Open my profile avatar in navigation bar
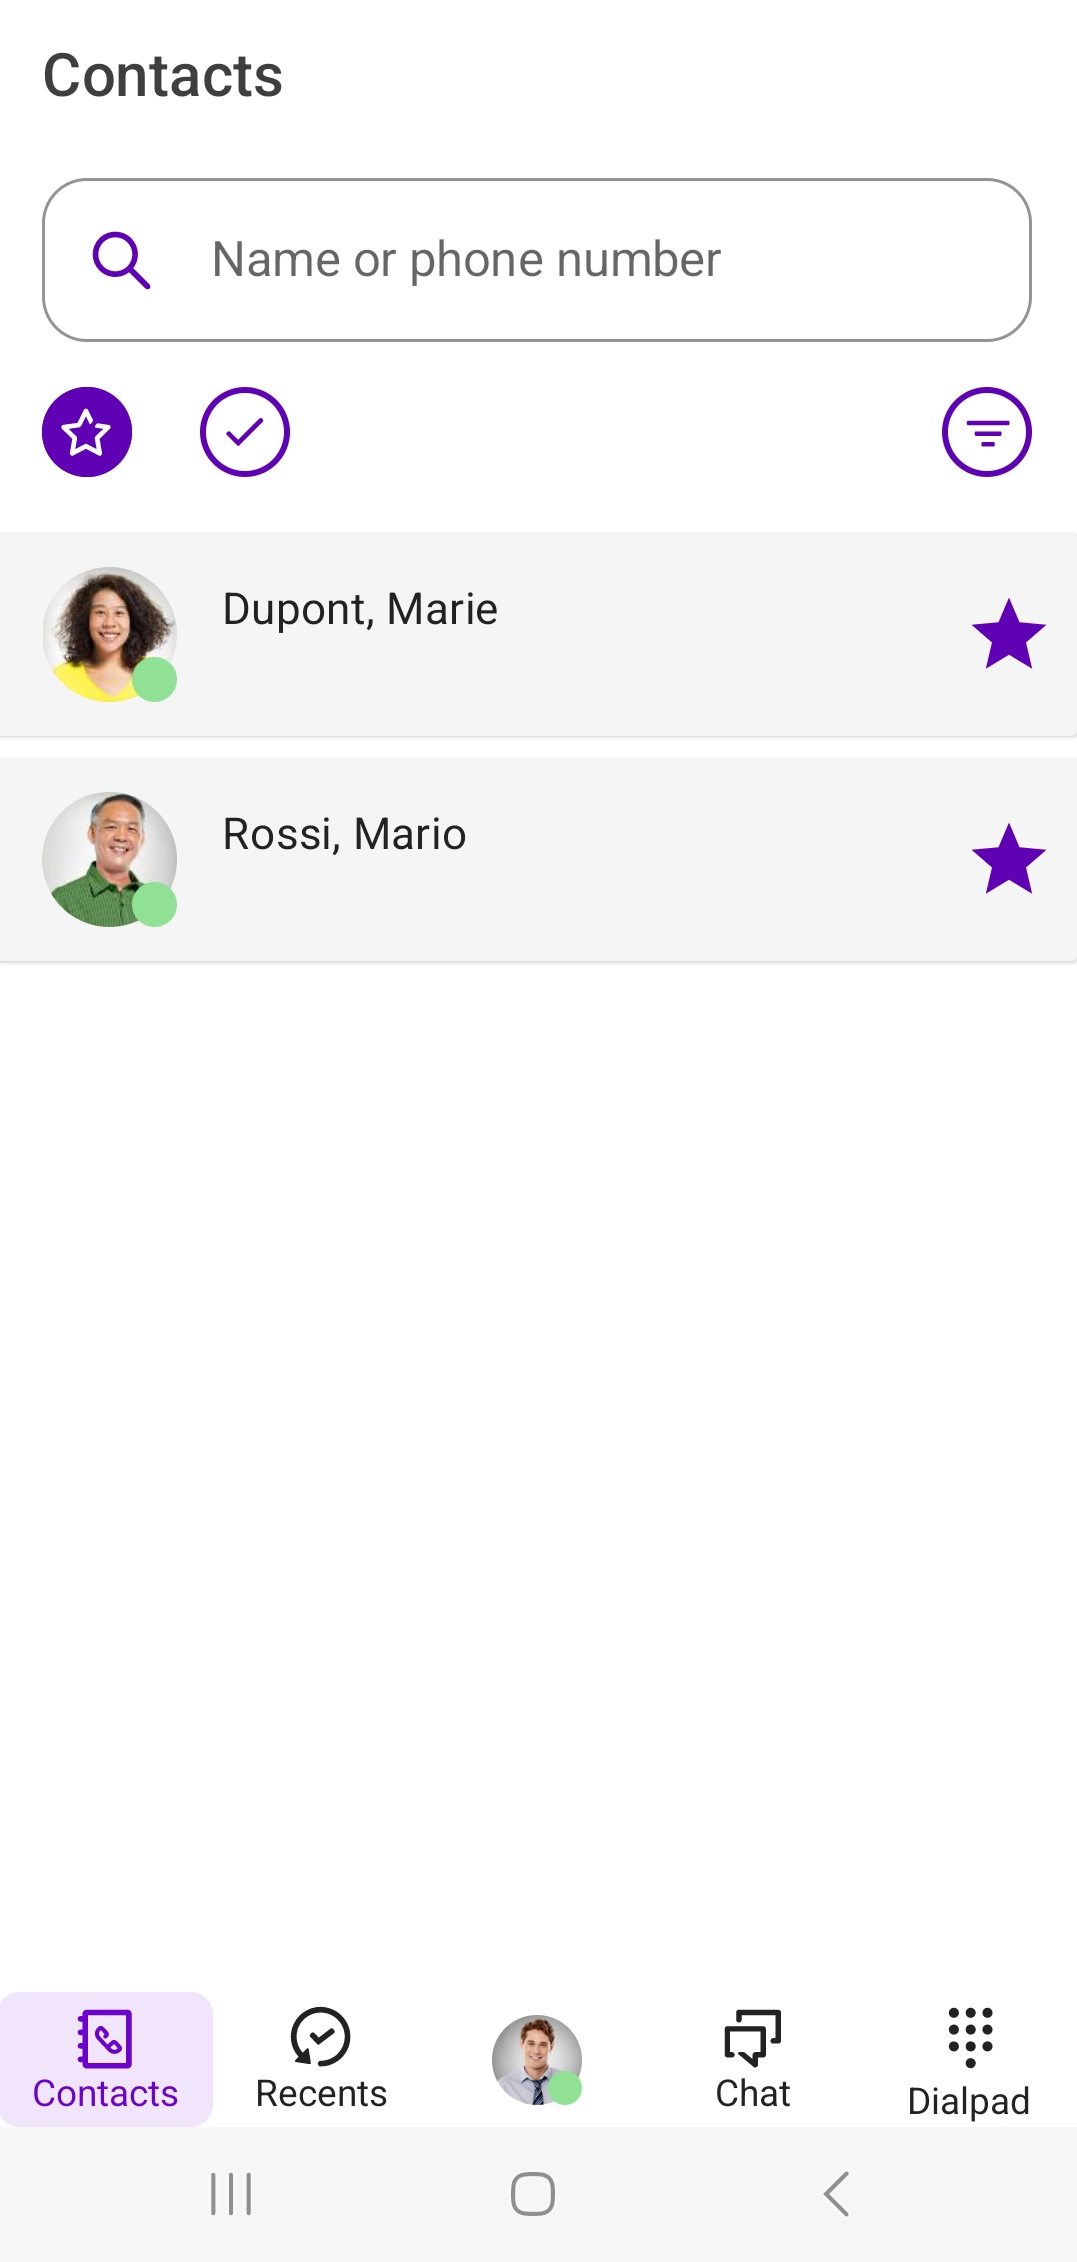This screenshot has width=1077, height=2262. tap(537, 2059)
